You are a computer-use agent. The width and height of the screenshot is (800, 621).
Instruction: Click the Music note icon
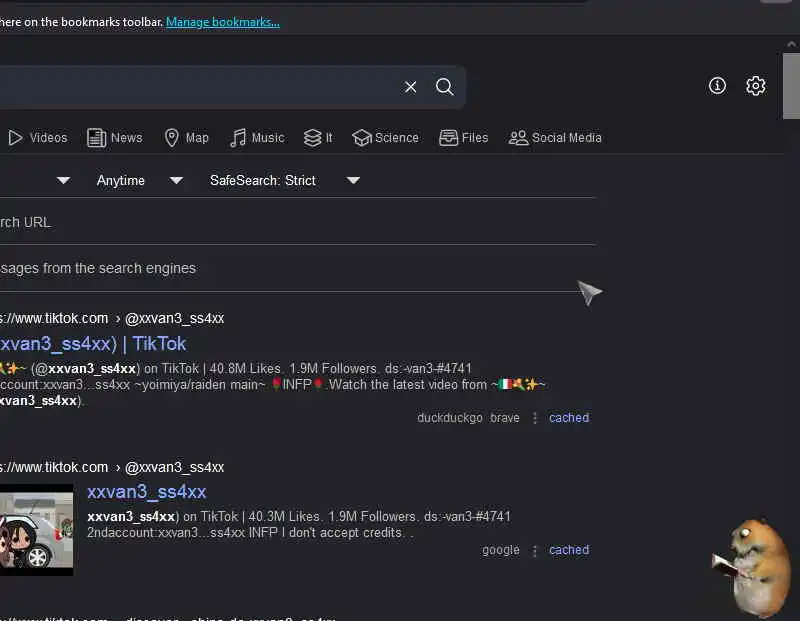[x=238, y=138]
